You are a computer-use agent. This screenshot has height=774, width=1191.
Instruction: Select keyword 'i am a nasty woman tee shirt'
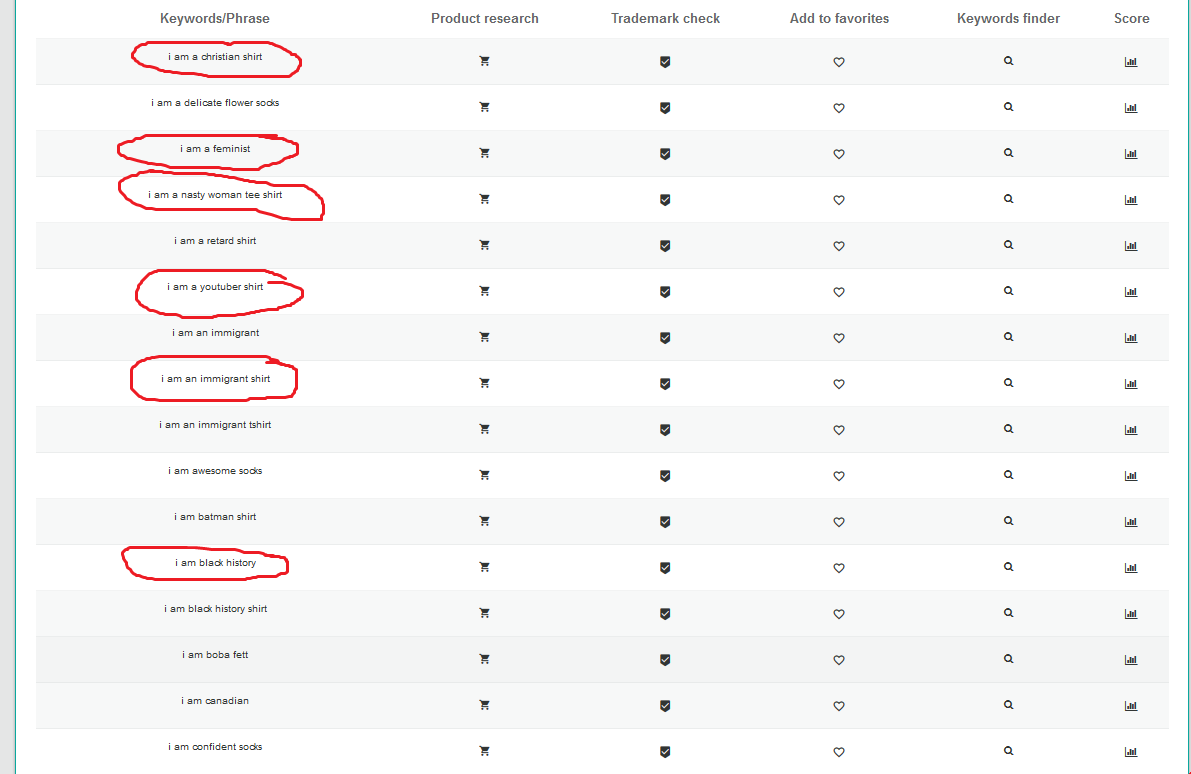215,195
